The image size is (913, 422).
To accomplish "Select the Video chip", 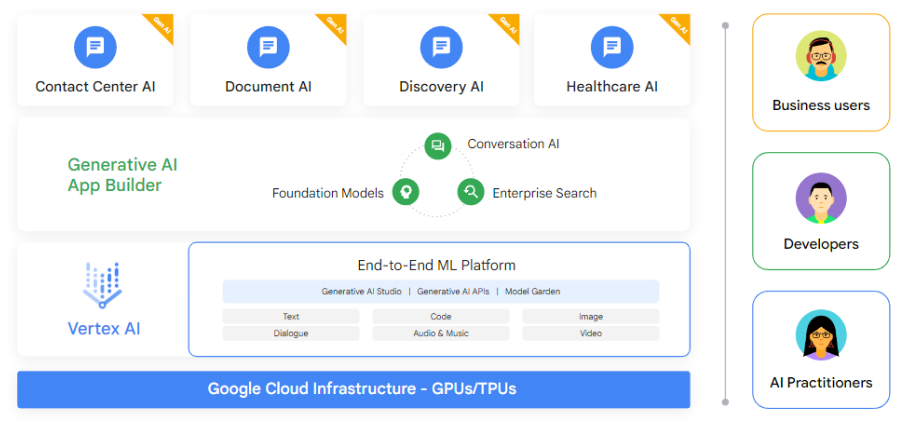I will click(x=590, y=333).
